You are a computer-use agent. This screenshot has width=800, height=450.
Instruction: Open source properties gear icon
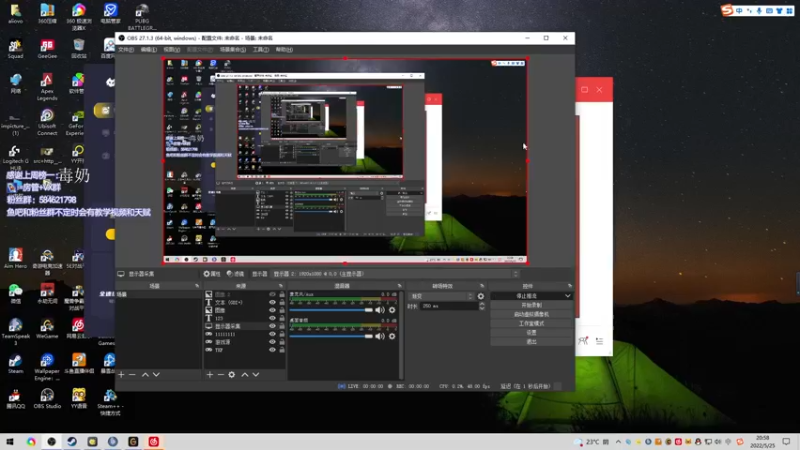click(x=232, y=374)
